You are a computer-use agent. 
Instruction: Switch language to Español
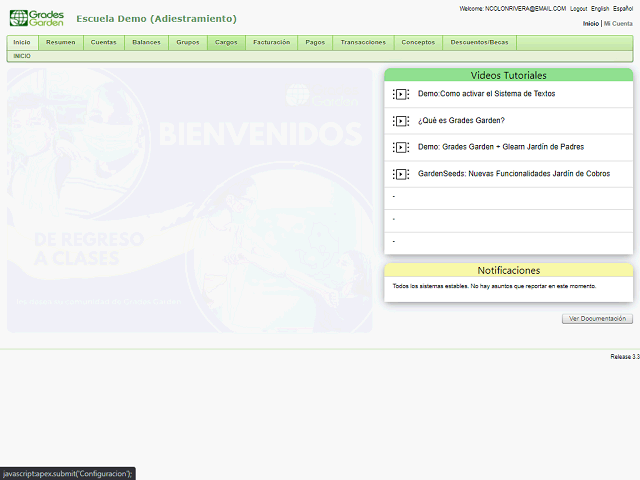pos(623,9)
